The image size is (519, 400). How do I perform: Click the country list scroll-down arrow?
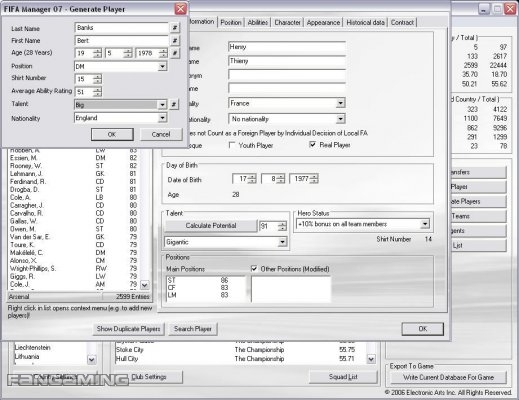[x=91, y=359]
